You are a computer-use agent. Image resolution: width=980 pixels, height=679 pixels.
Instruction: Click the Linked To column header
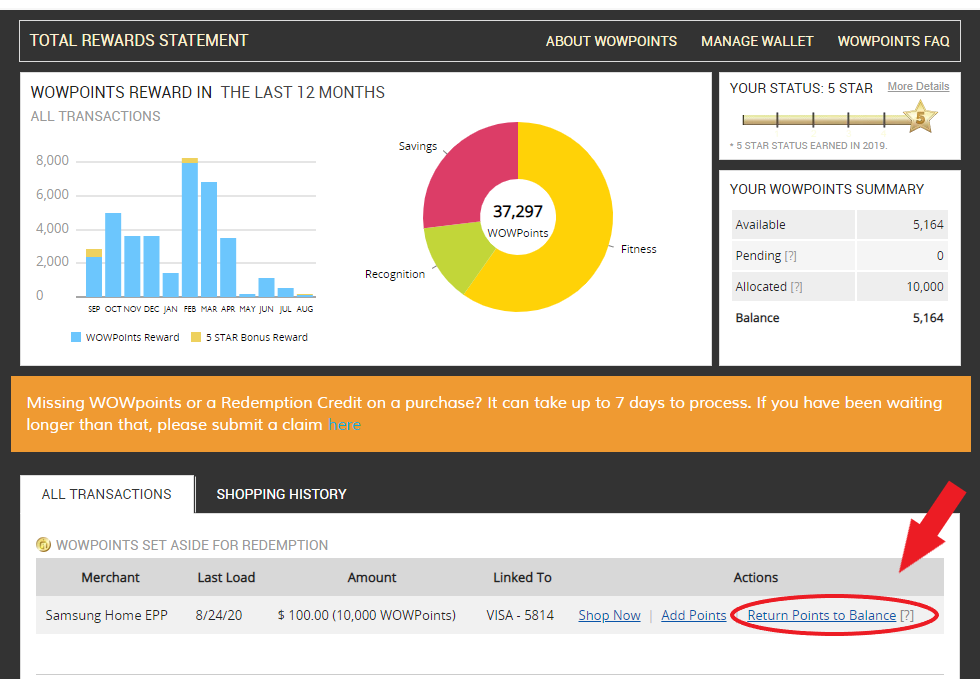coord(522,577)
